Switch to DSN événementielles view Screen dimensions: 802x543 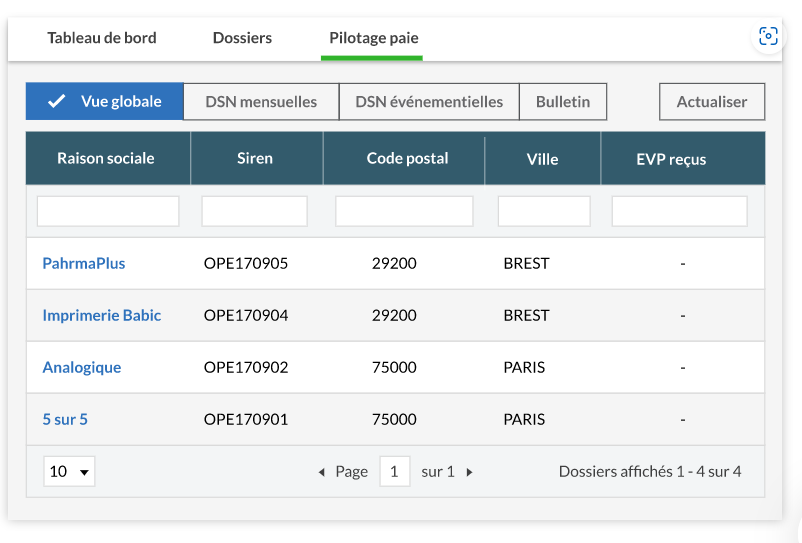[429, 102]
